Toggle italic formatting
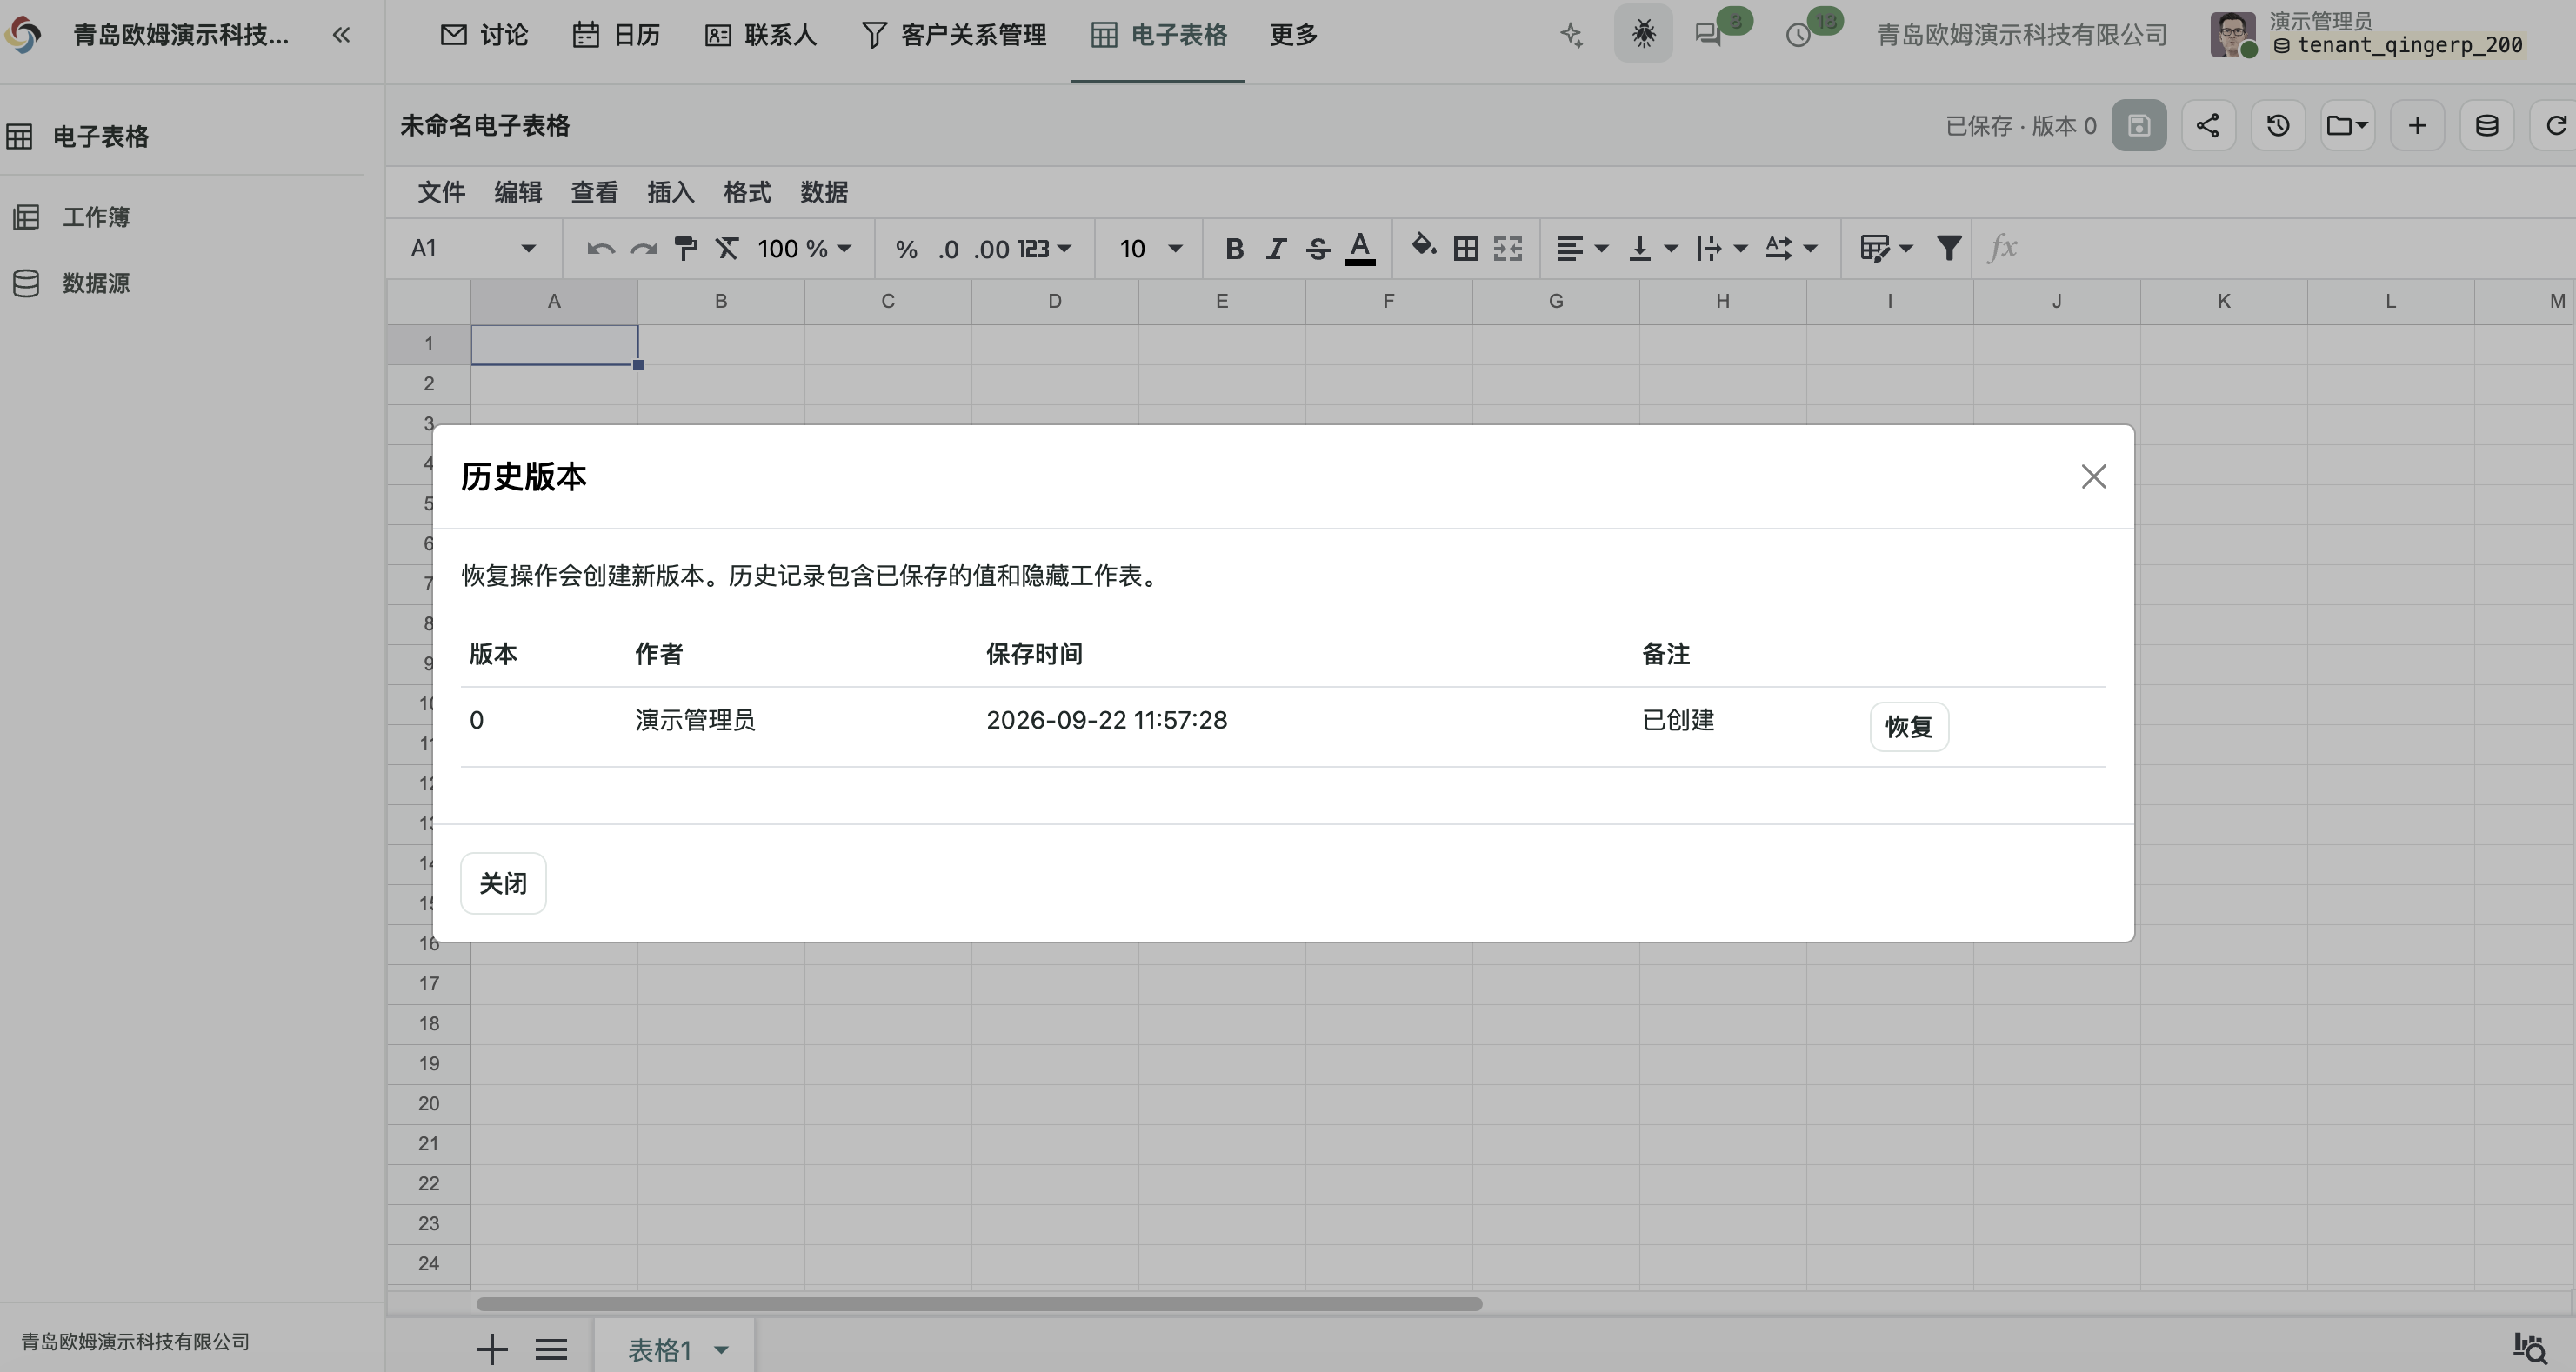 tap(1276, 248)
